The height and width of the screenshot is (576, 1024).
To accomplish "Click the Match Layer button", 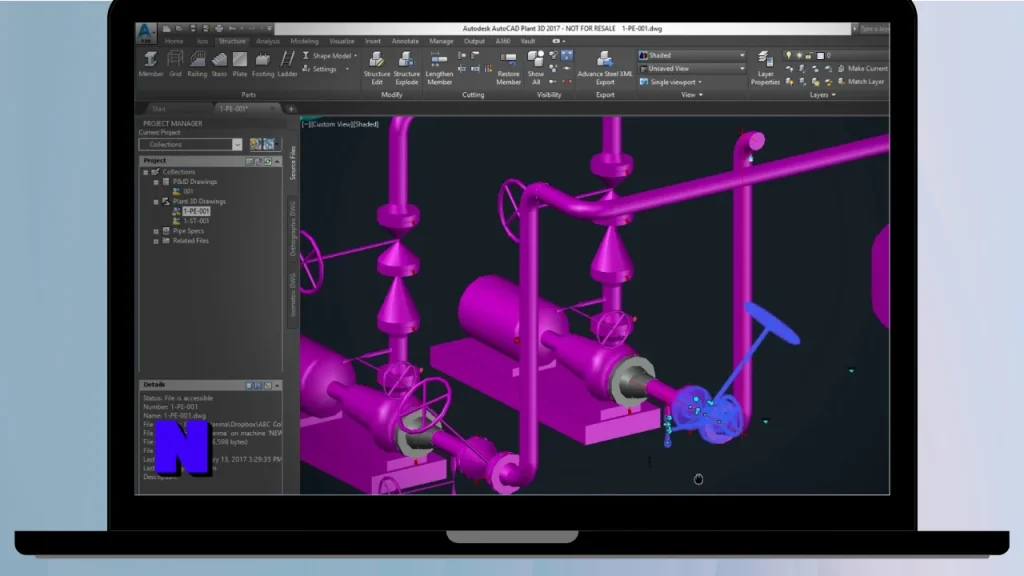I will [x=861, y=82].
